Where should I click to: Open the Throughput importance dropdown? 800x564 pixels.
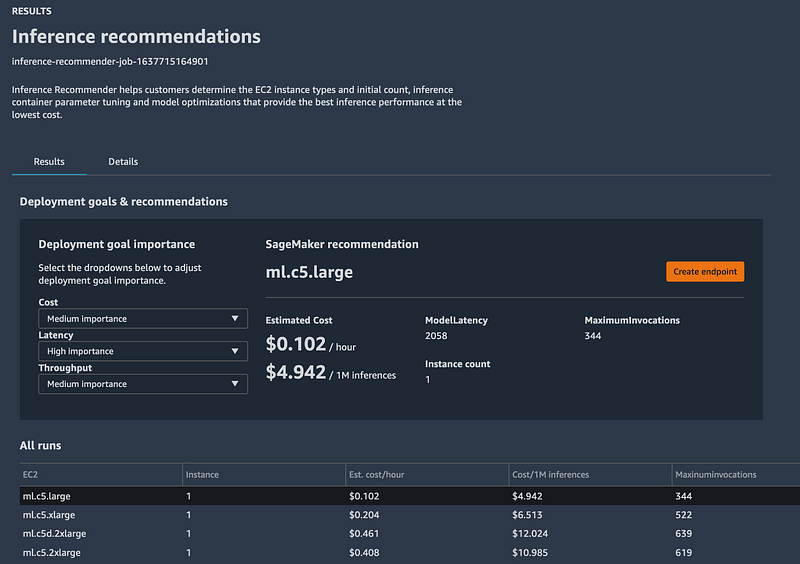143,384
